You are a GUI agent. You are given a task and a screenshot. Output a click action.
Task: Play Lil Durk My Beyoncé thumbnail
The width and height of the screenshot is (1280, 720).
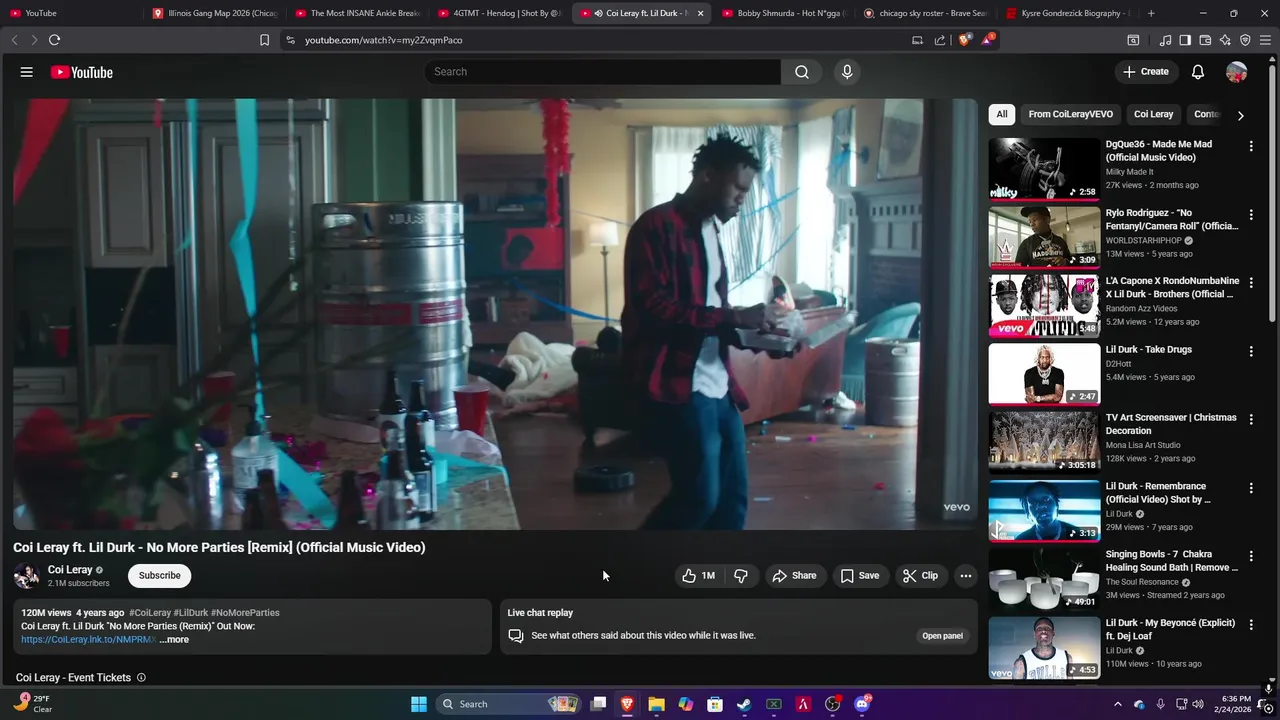[x=1044, y=648]
